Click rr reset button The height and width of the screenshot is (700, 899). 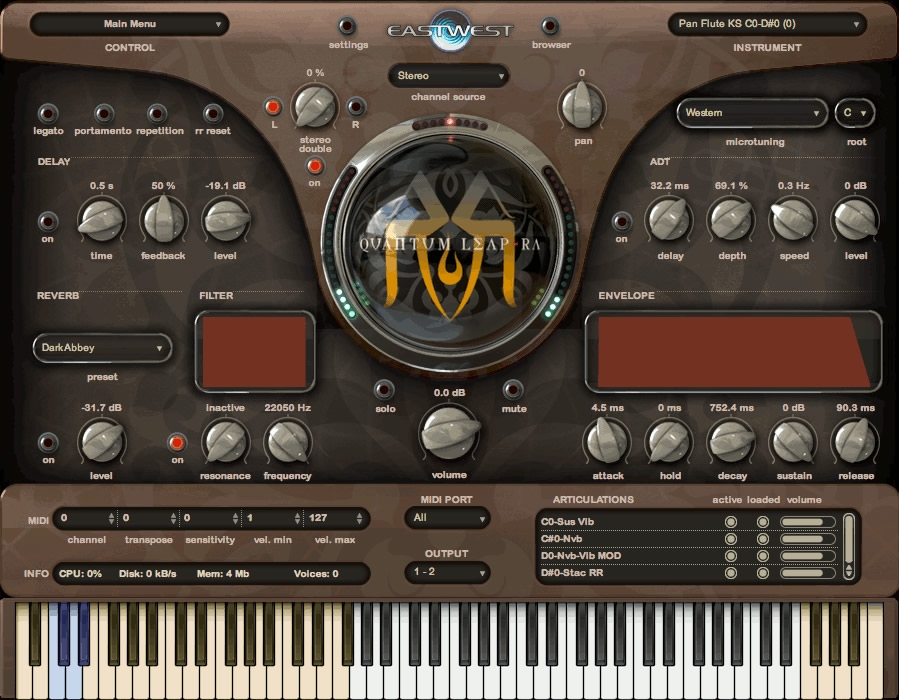[x=213, y=113]
